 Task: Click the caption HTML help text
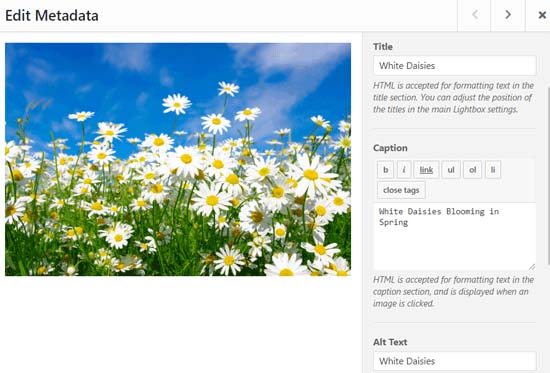[453, 292]
